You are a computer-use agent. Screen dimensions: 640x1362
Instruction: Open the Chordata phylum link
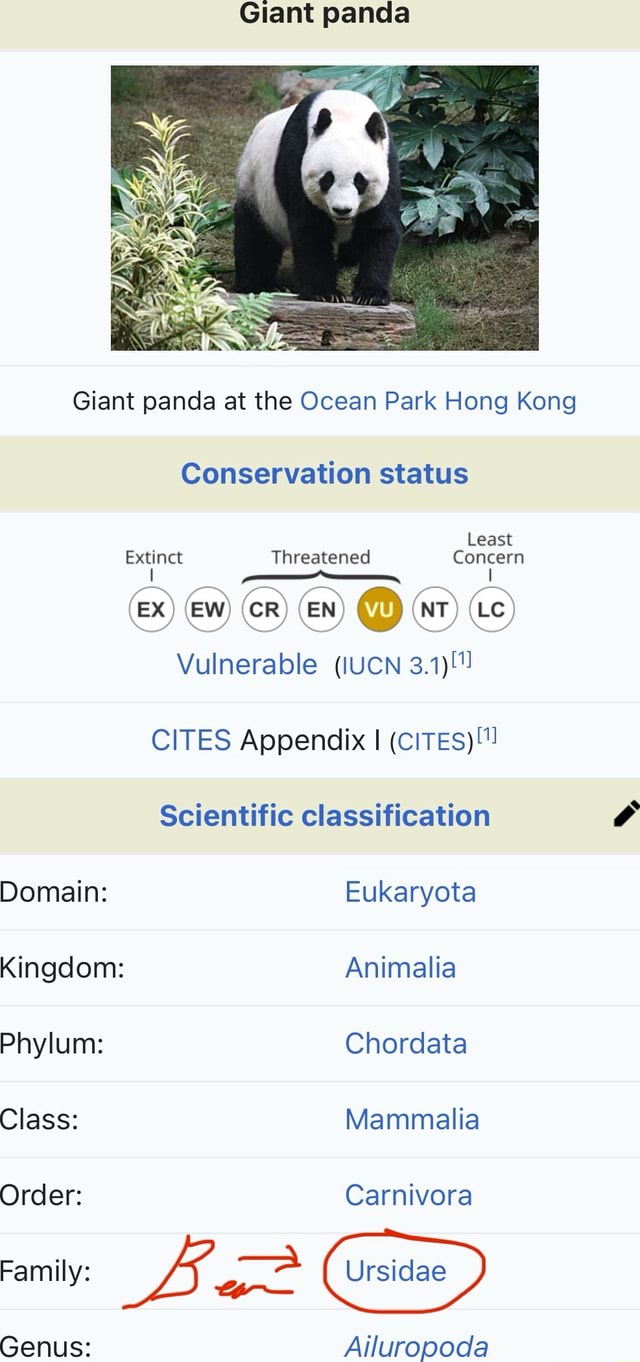tap(406, 1043)
